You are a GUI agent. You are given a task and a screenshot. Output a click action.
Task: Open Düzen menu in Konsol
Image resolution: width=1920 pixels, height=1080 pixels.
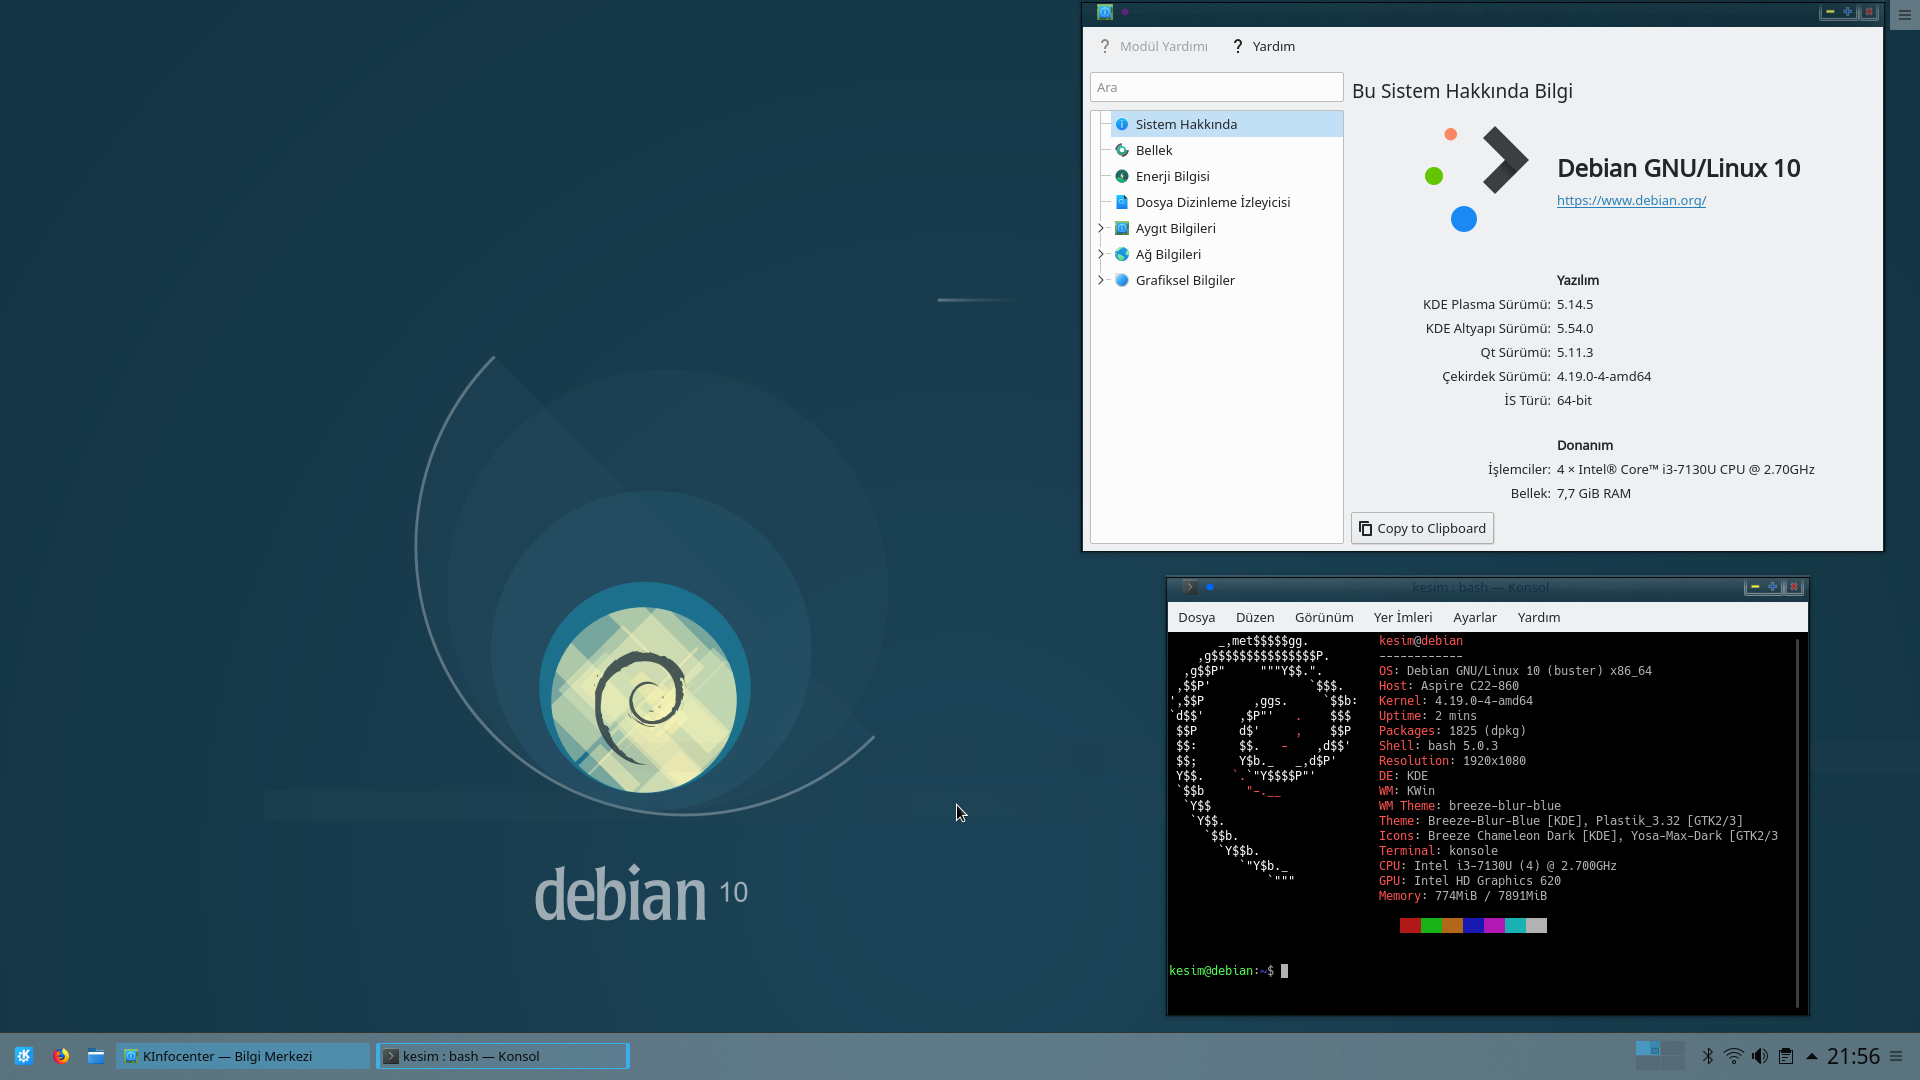tap(1255, 617)
